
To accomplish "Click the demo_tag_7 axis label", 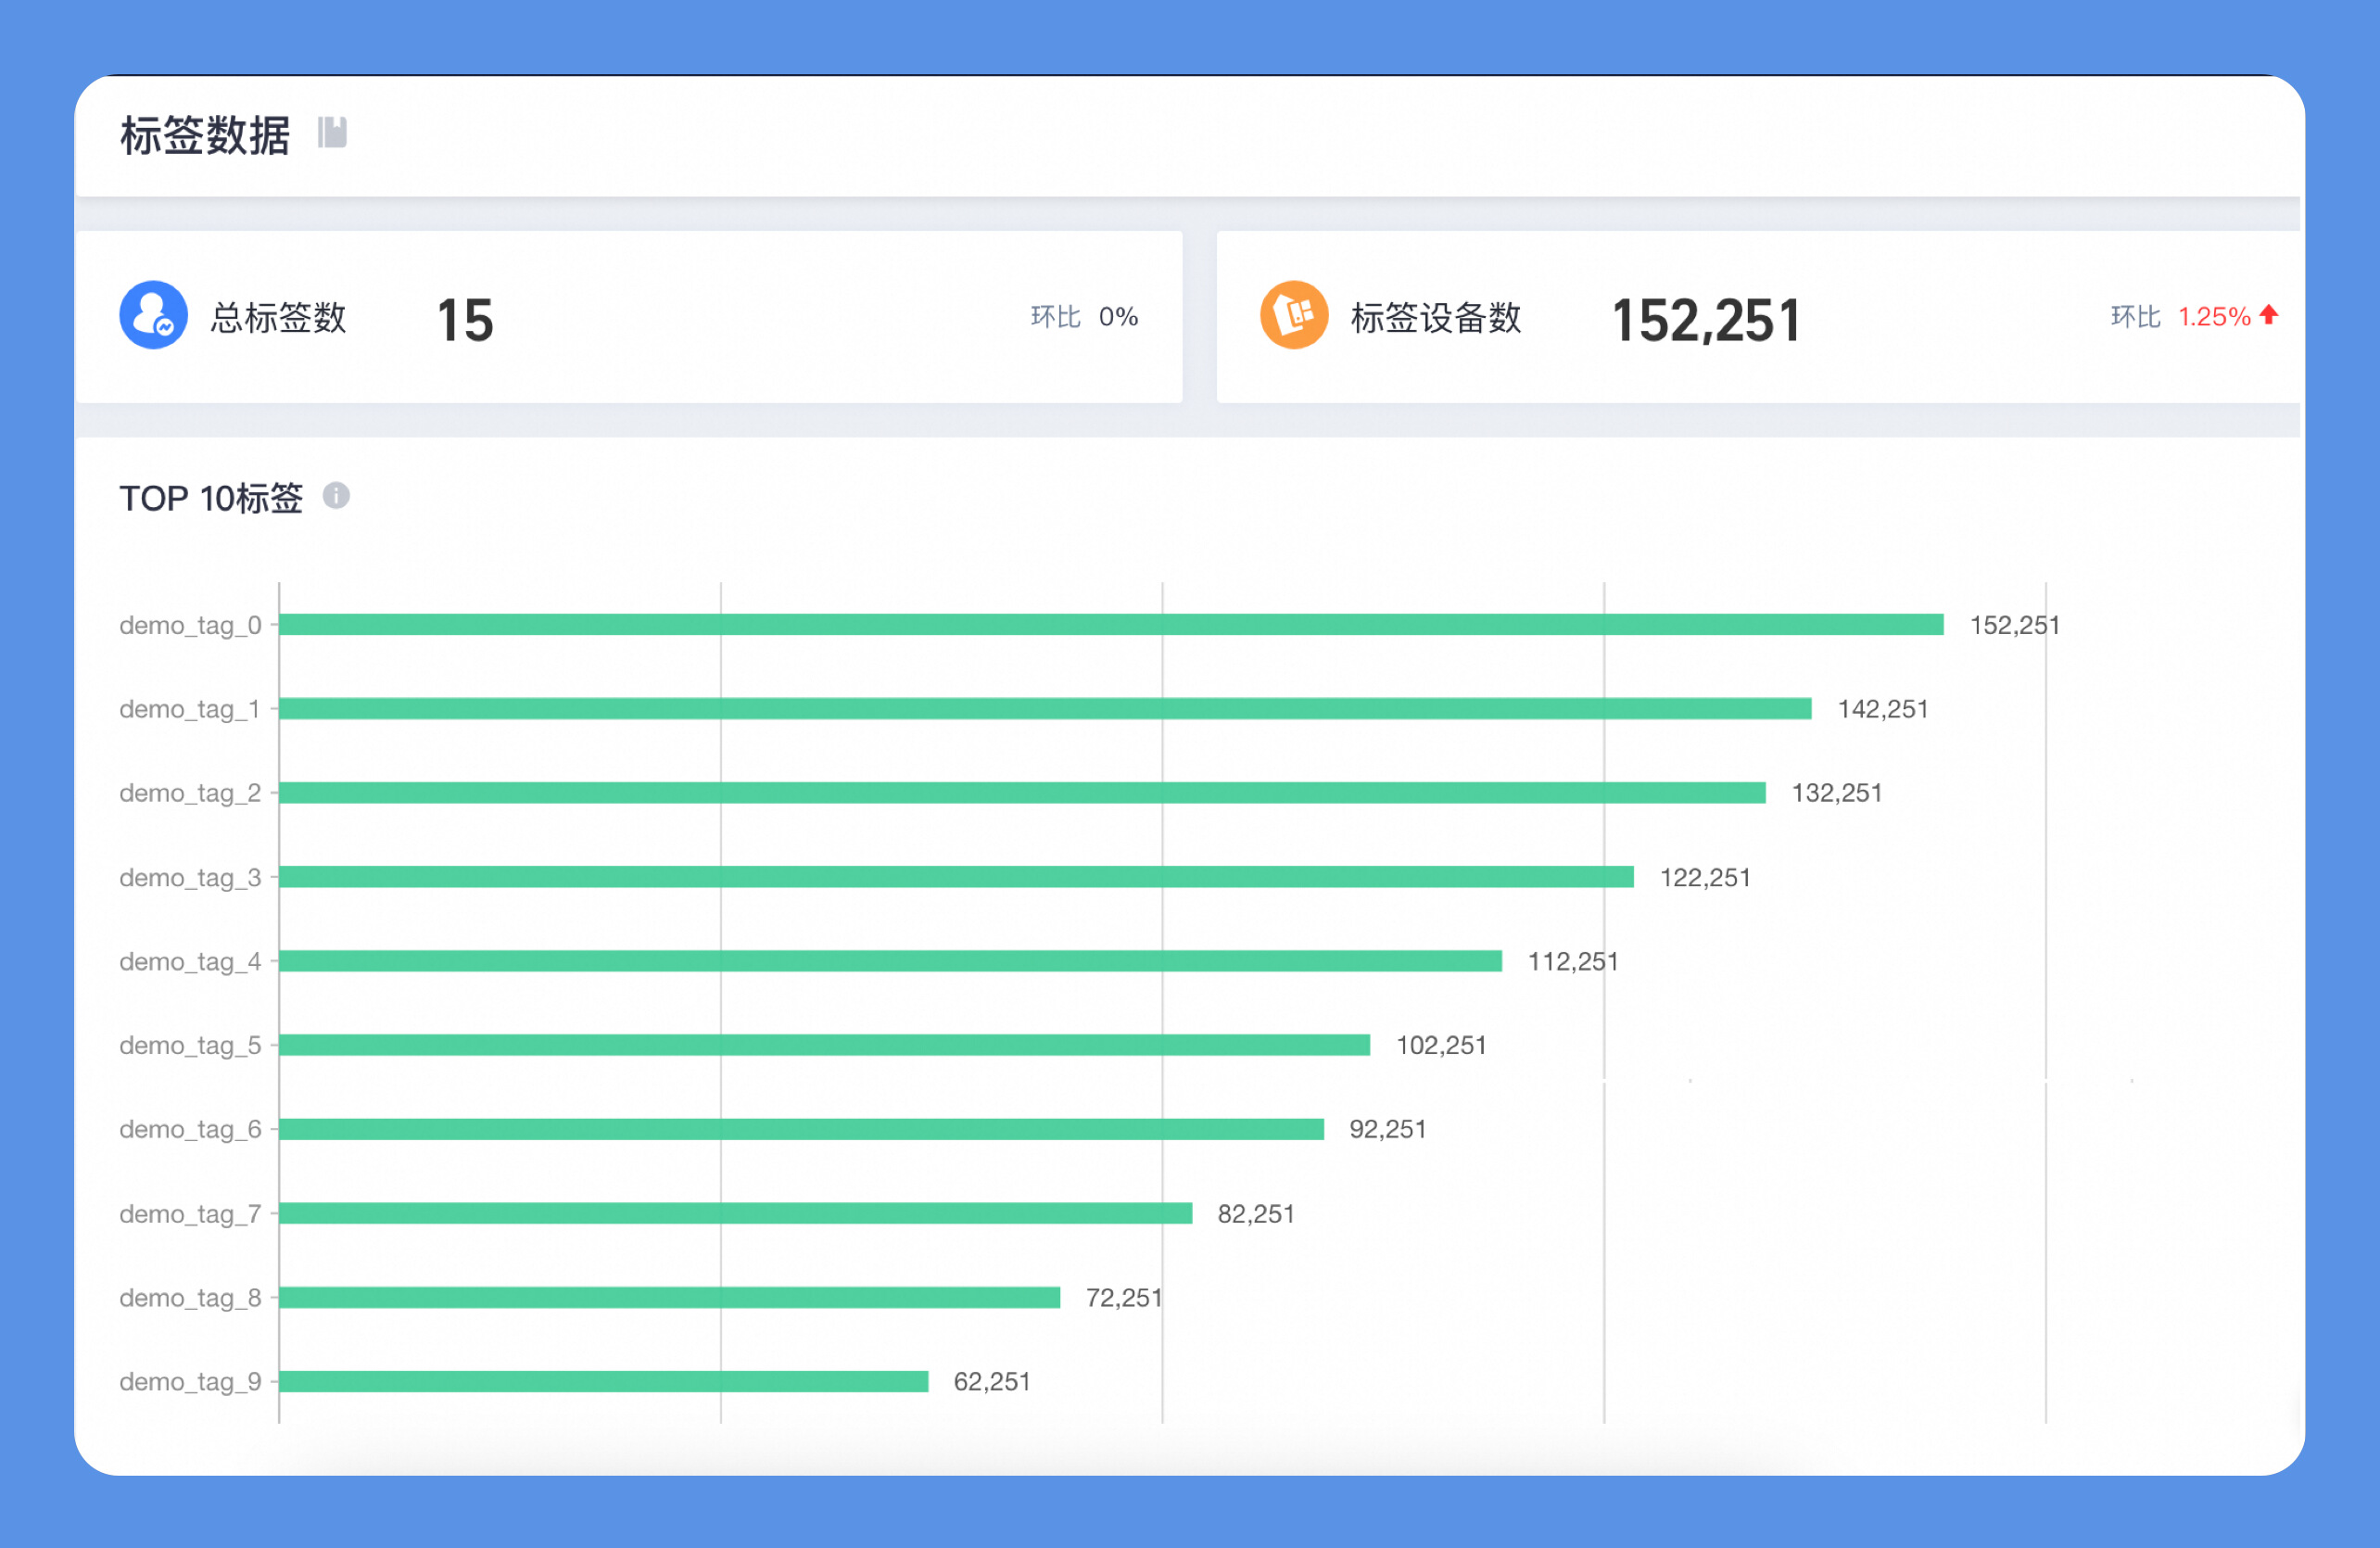I will (190, 1214).
